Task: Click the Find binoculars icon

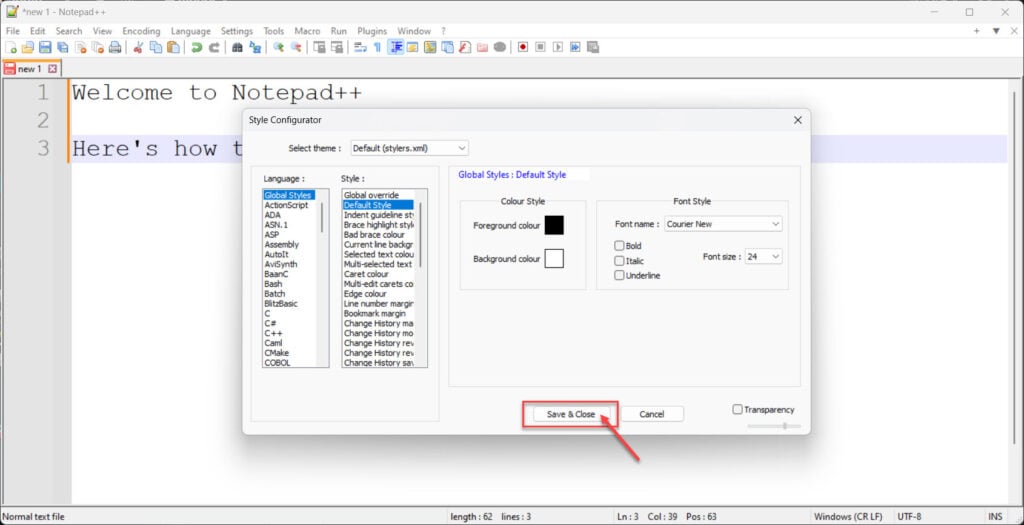Action: coord(237,47)
